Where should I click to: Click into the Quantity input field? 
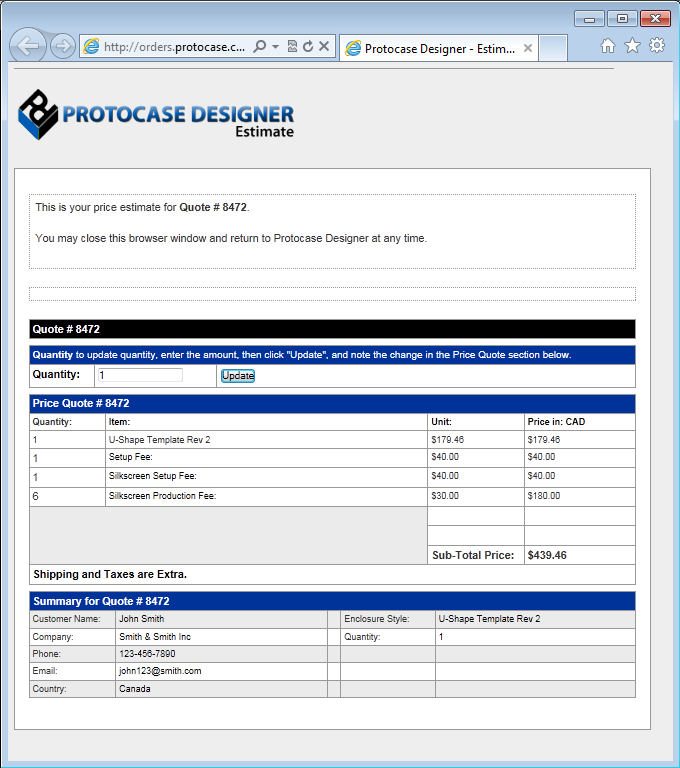click(140, 375)
